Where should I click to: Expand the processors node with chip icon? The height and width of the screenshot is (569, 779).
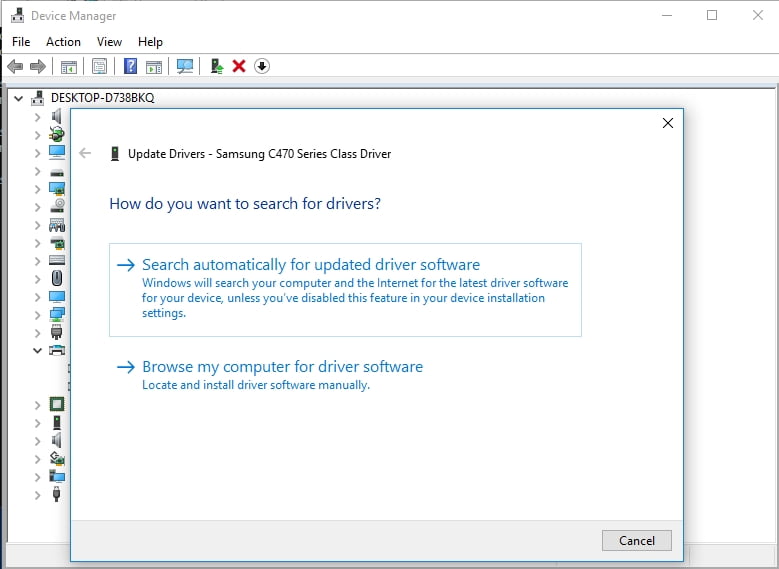pyautogui.click(x=37, y=404)
